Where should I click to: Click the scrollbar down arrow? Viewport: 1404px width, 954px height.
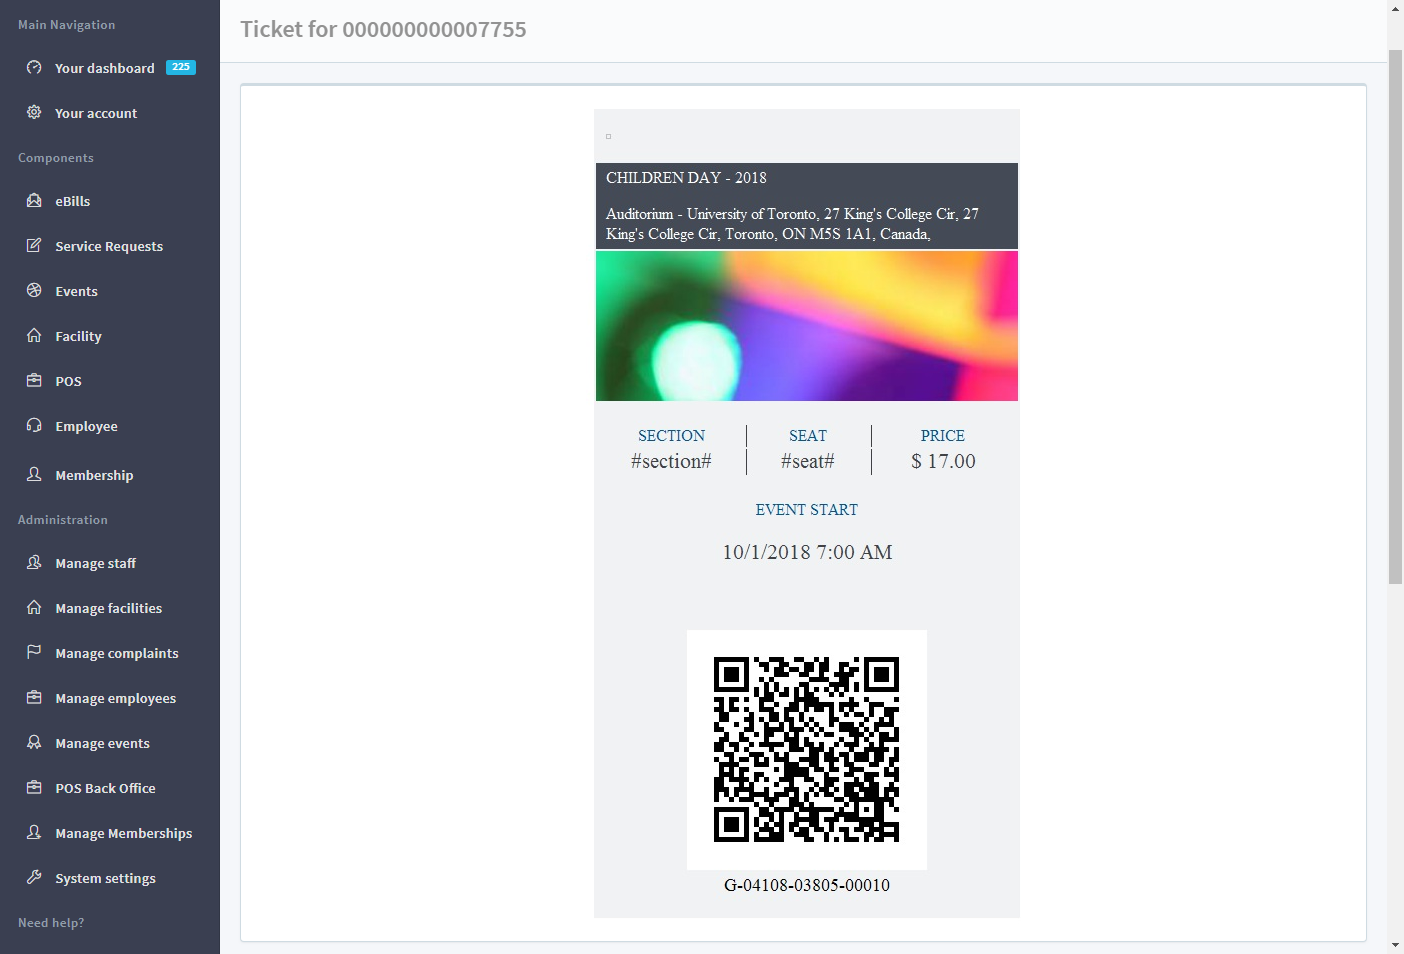click(x=1396, y=945)
